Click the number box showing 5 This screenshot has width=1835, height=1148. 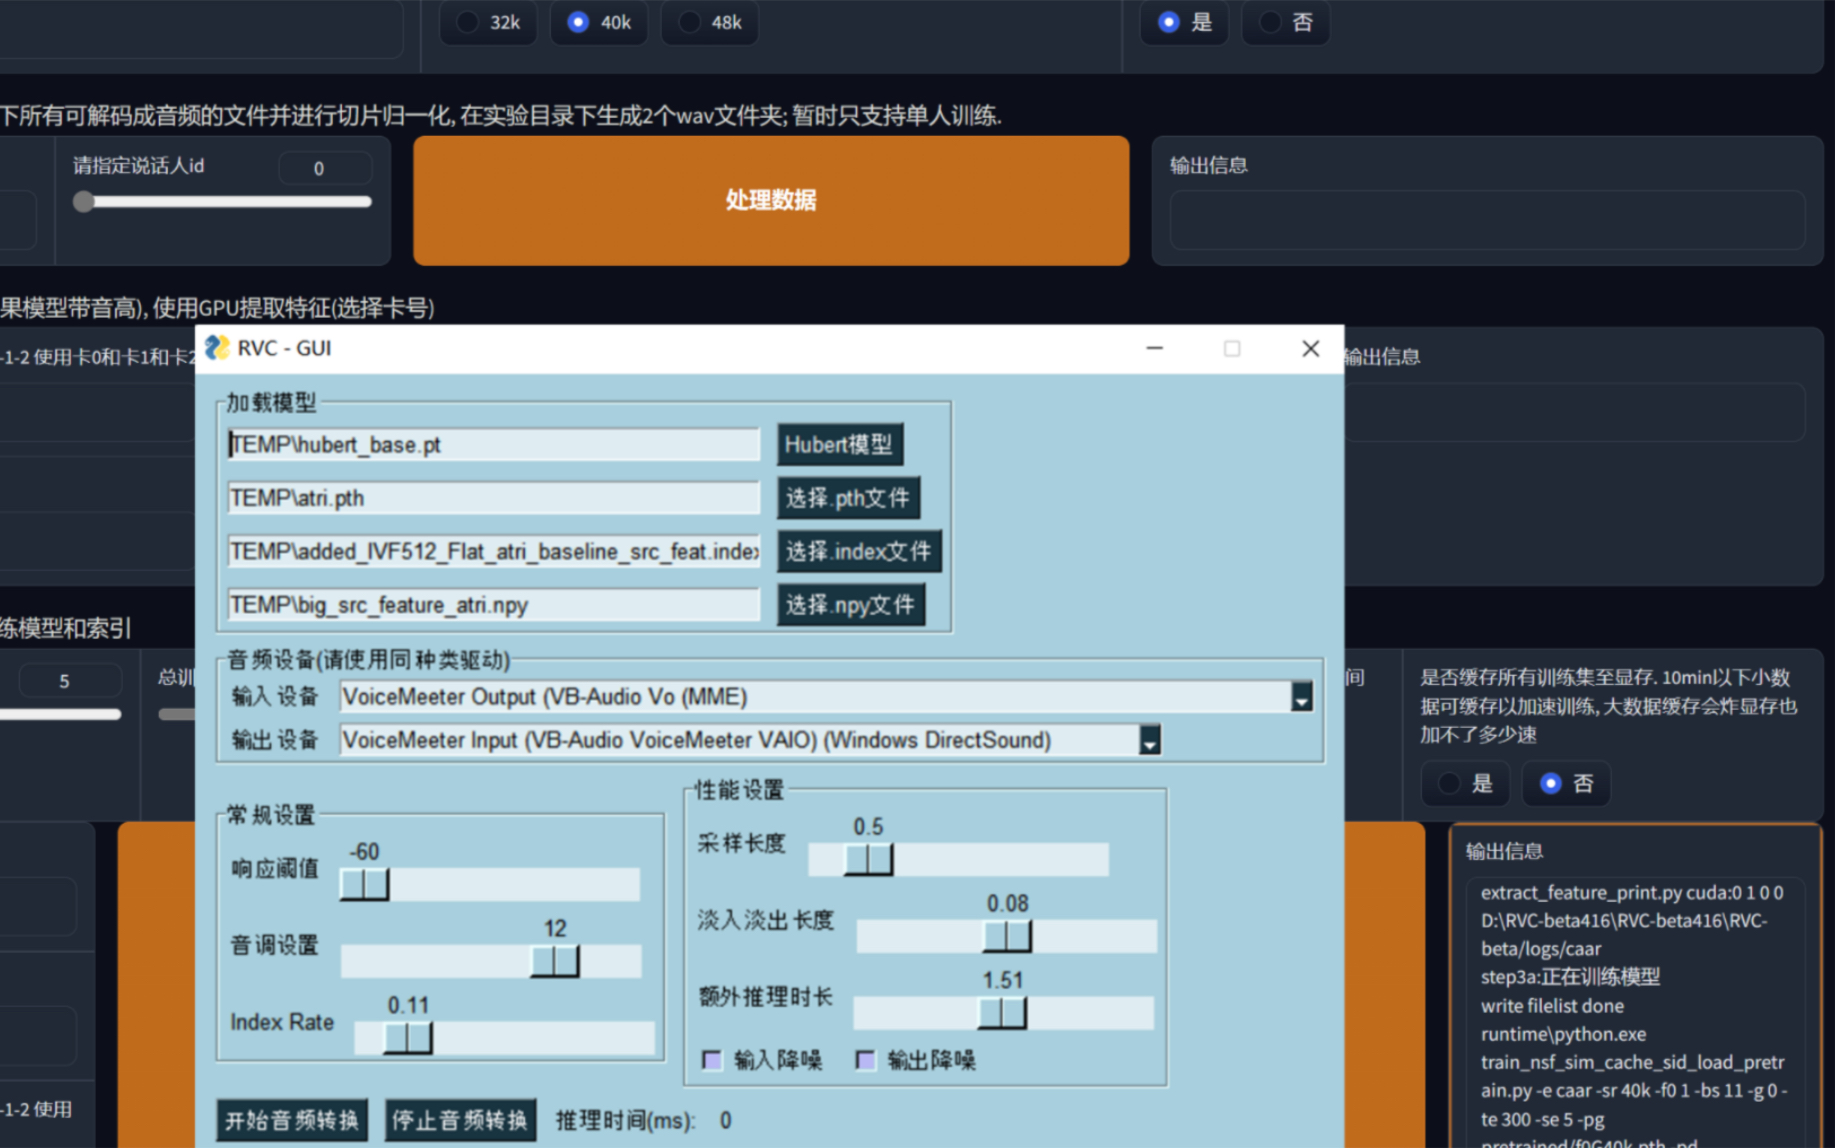69,681
